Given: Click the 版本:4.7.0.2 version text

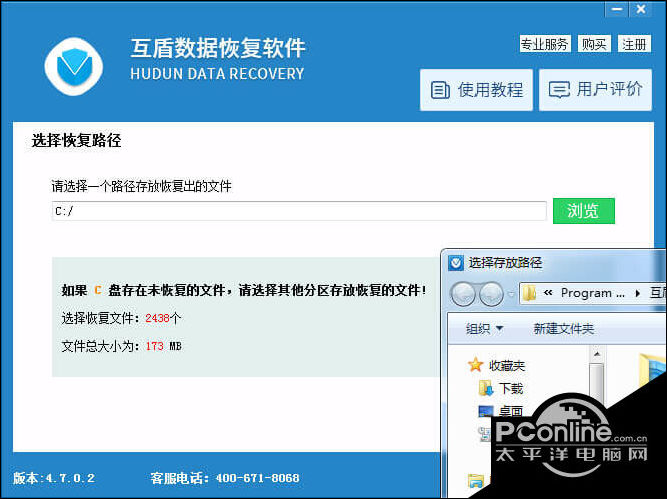Looking at the screenshot, I should coord(54,478).
